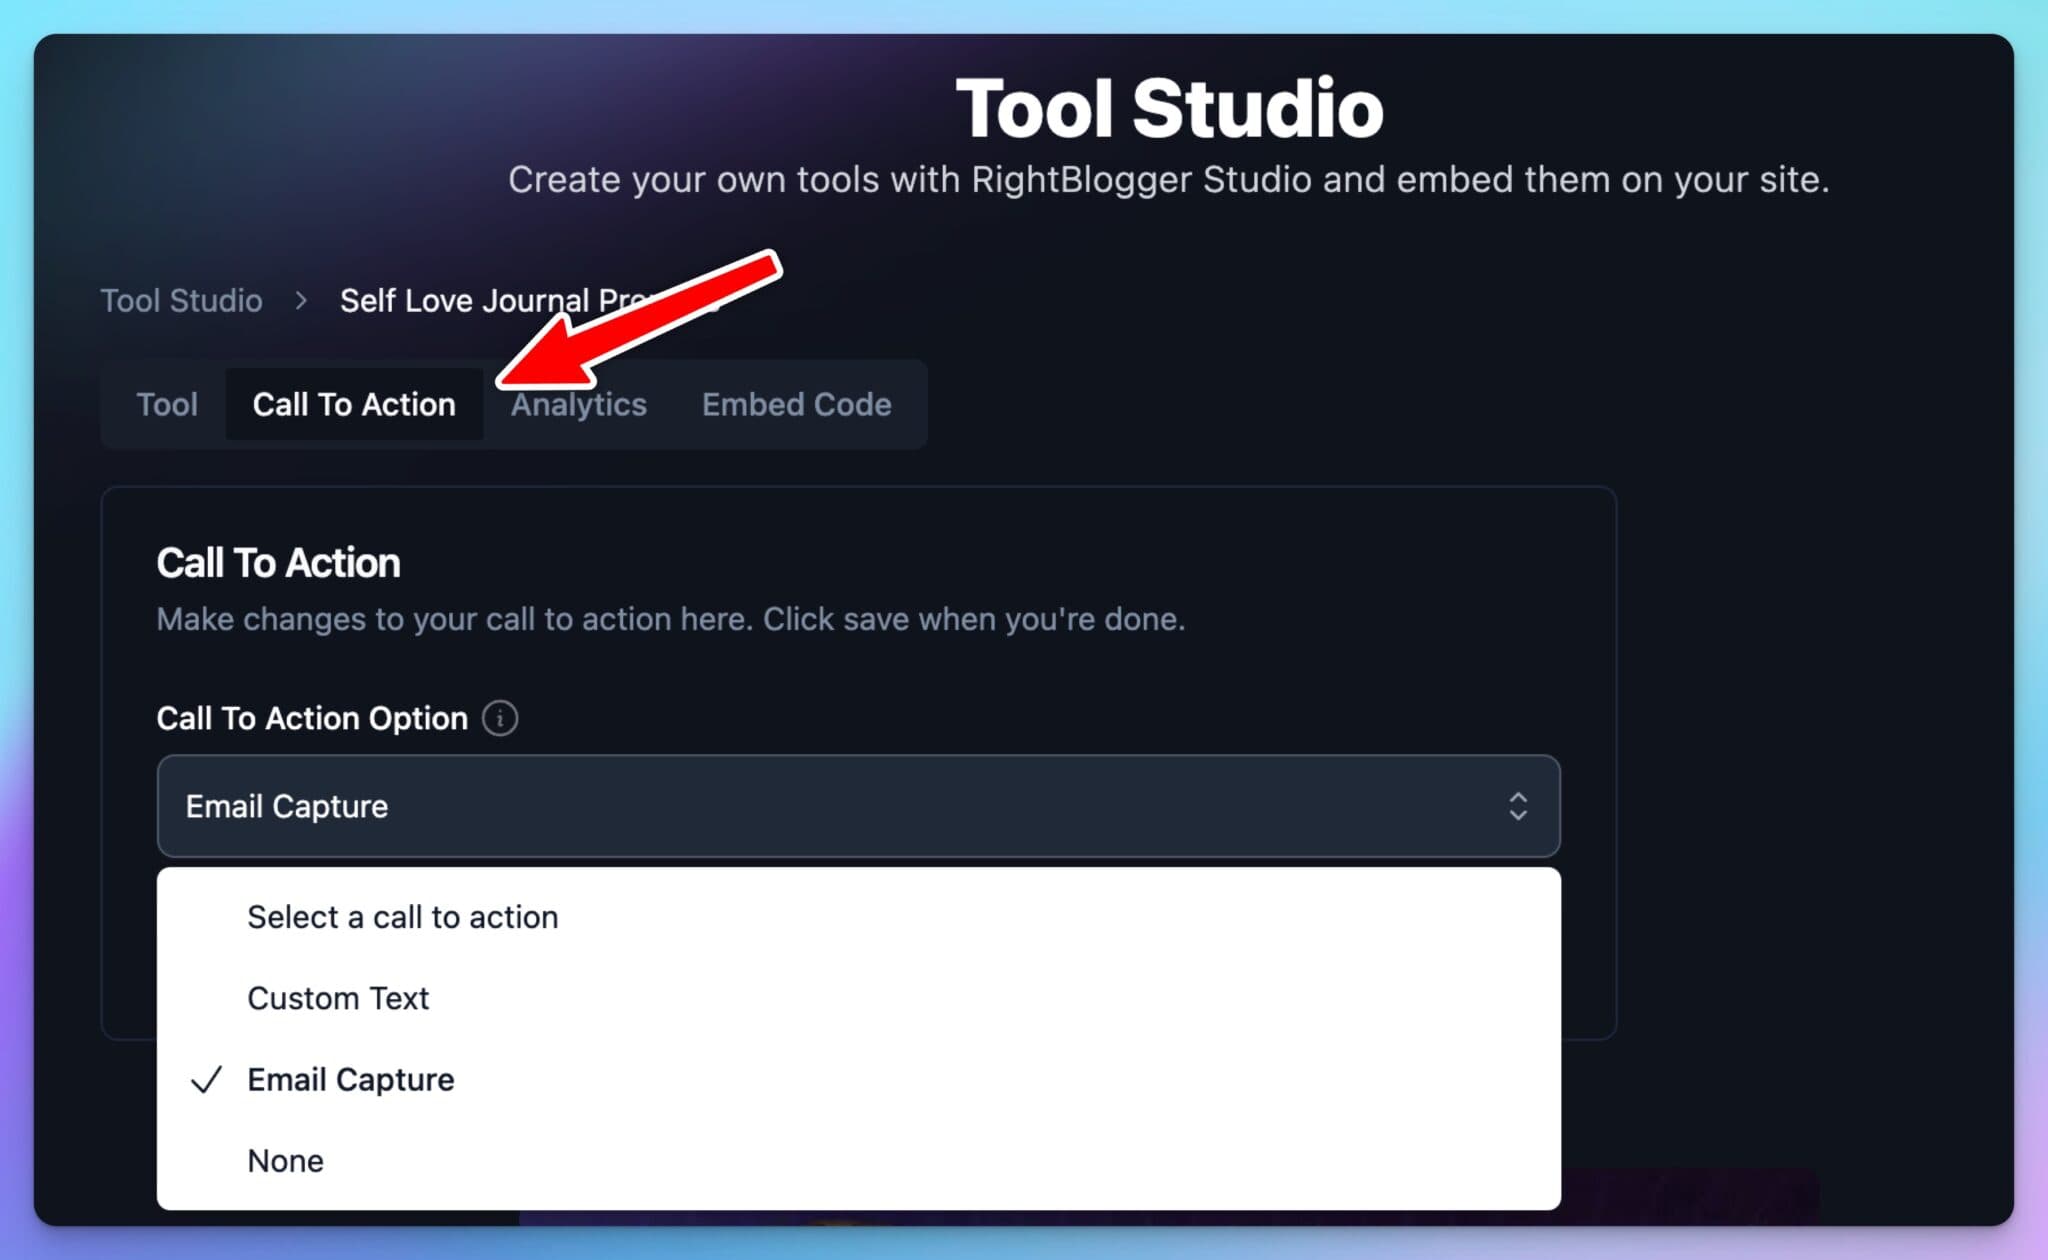Select None as the call to action
Viewport: 2048px width, 1260px height.
click(286, 1160)
